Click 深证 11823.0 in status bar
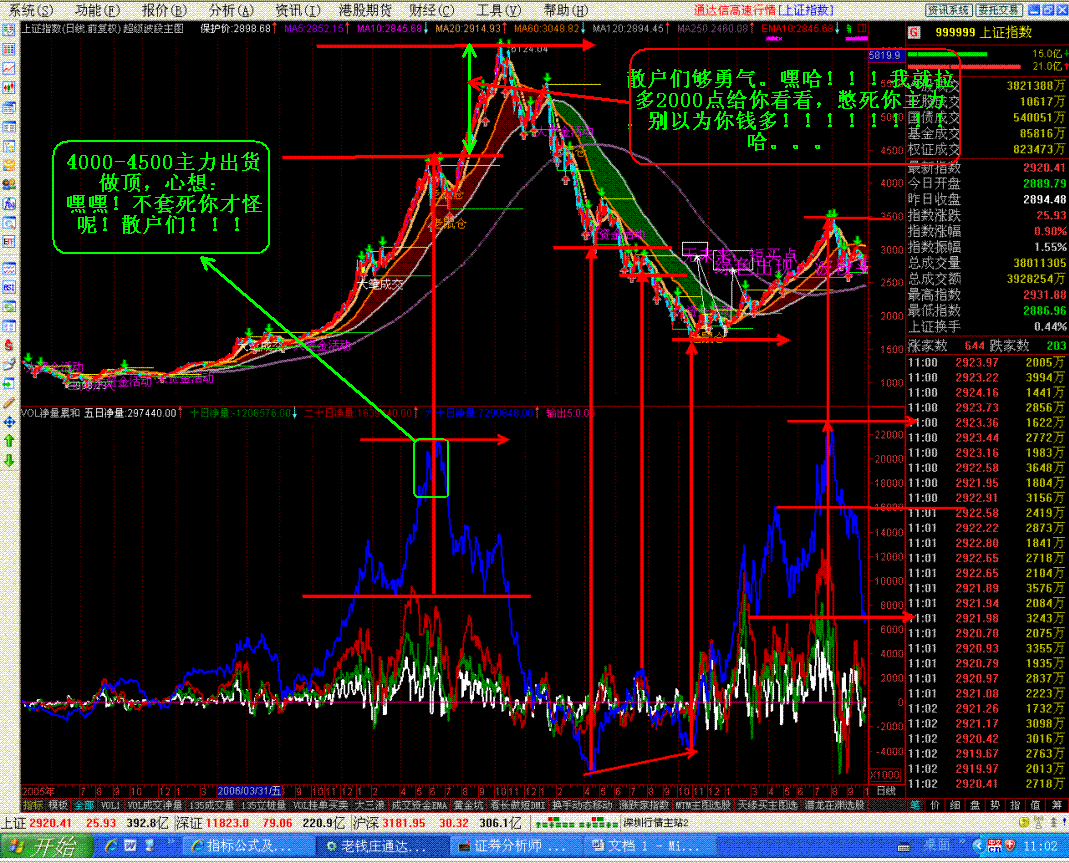This screenshot has height=863, width=1069. [x=212, y=823]
